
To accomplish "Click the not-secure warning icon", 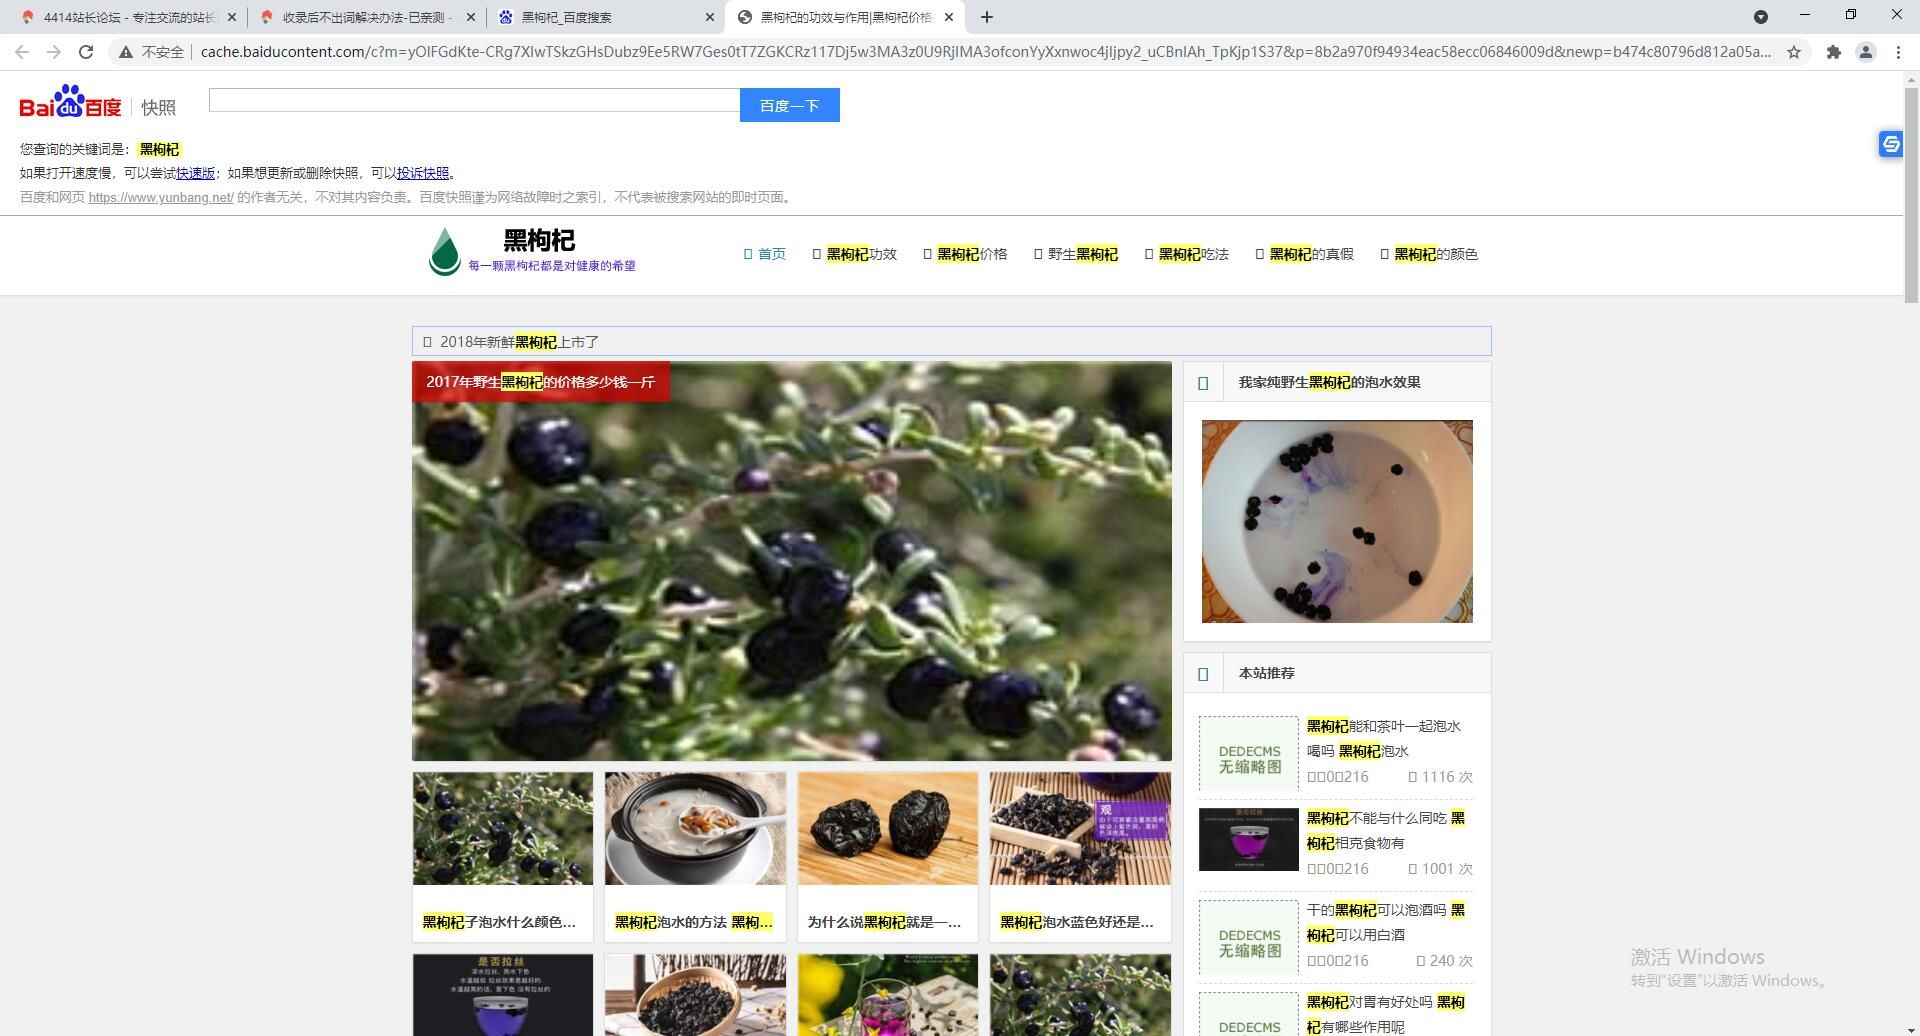I will (x=126, y=52).
